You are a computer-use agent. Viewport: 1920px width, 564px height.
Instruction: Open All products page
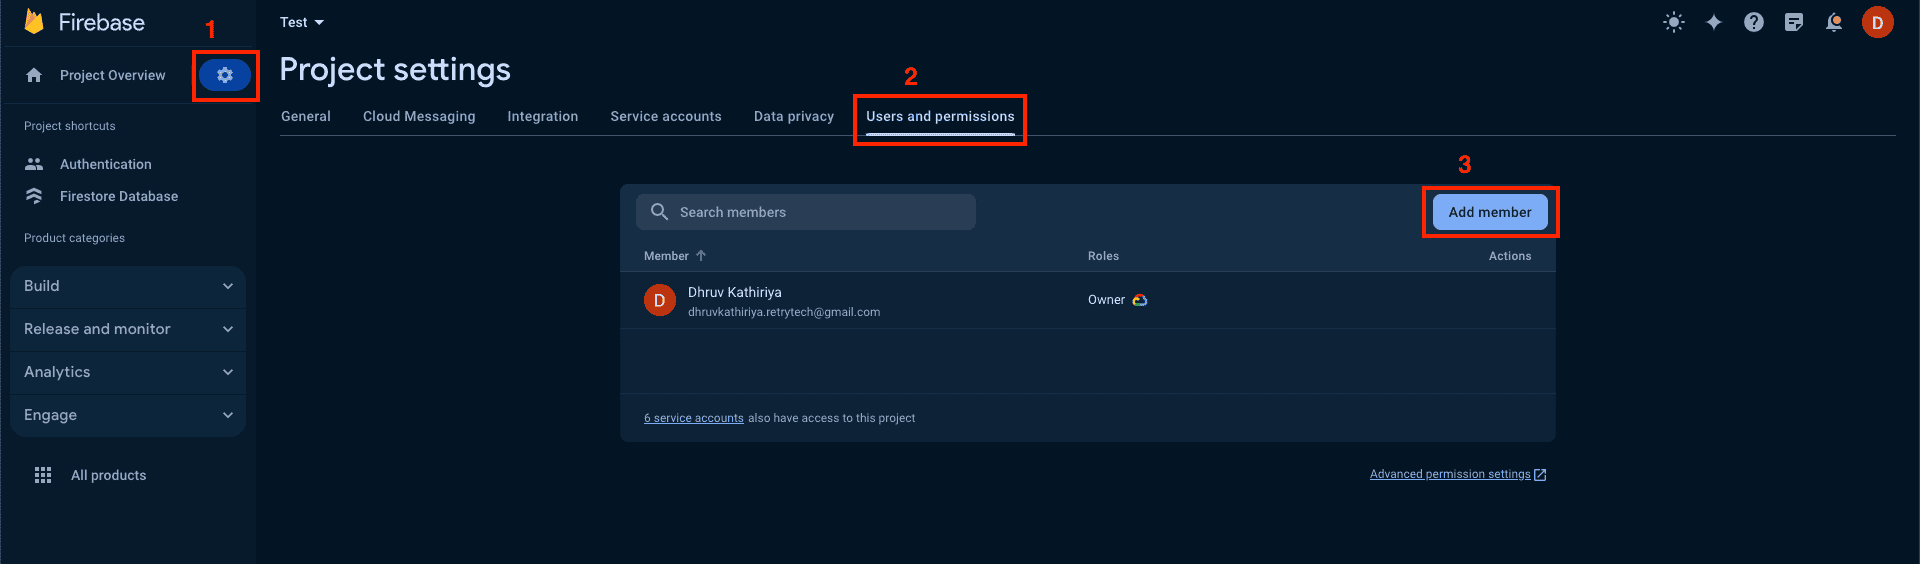pyautogui.click(x=108, y=475)
